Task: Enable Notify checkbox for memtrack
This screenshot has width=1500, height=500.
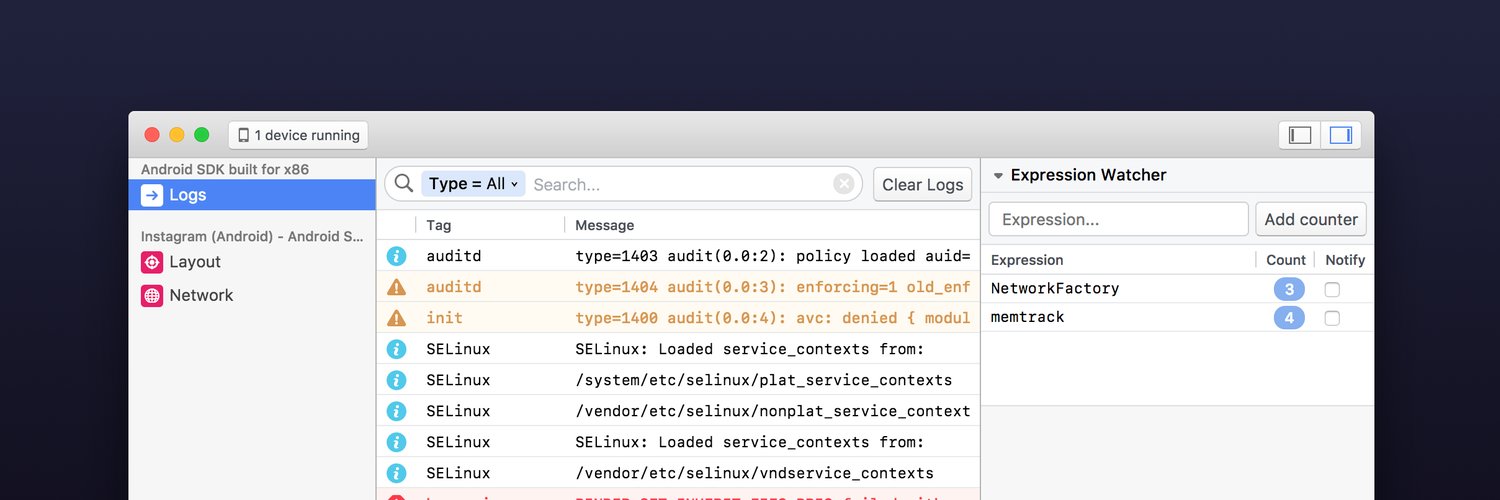Action: pyautogui.click(x=1332, y=318)
